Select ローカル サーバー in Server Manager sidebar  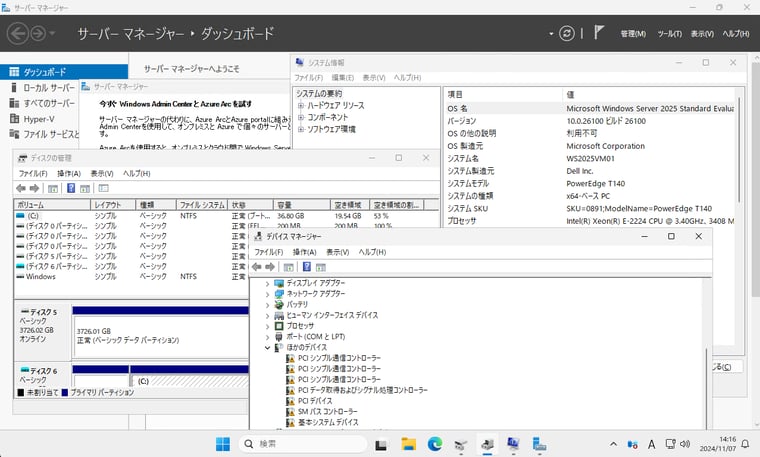coord(48,88)
